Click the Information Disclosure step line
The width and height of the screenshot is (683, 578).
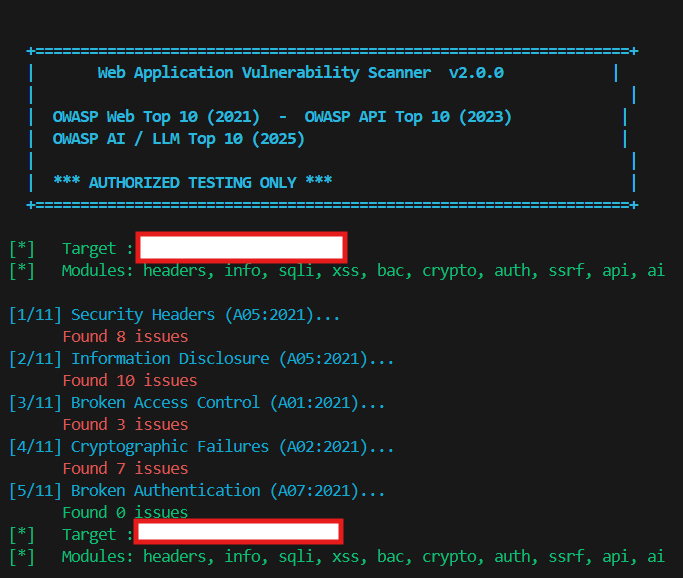coord(232,359)
